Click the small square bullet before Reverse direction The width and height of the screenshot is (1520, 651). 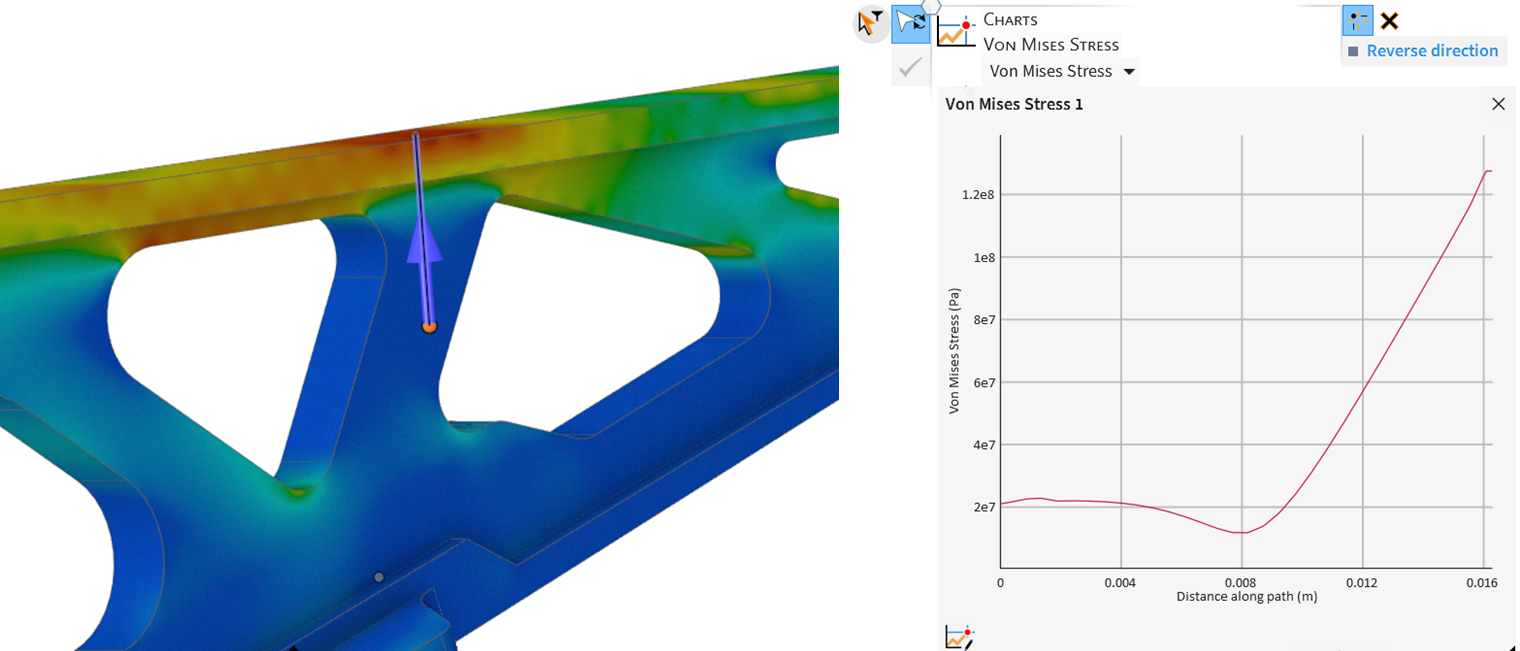(x=1353, y=51)
